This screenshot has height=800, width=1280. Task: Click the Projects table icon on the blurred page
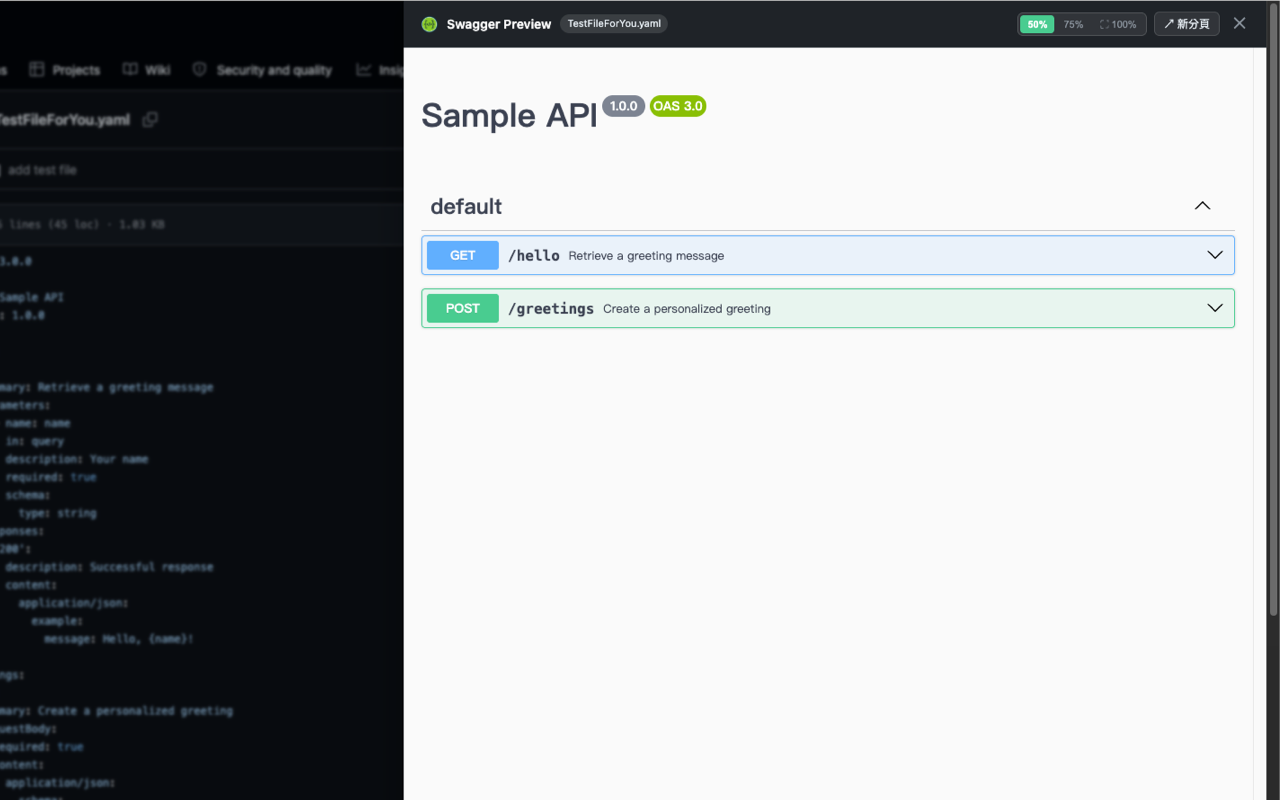[x=37, y=70]
